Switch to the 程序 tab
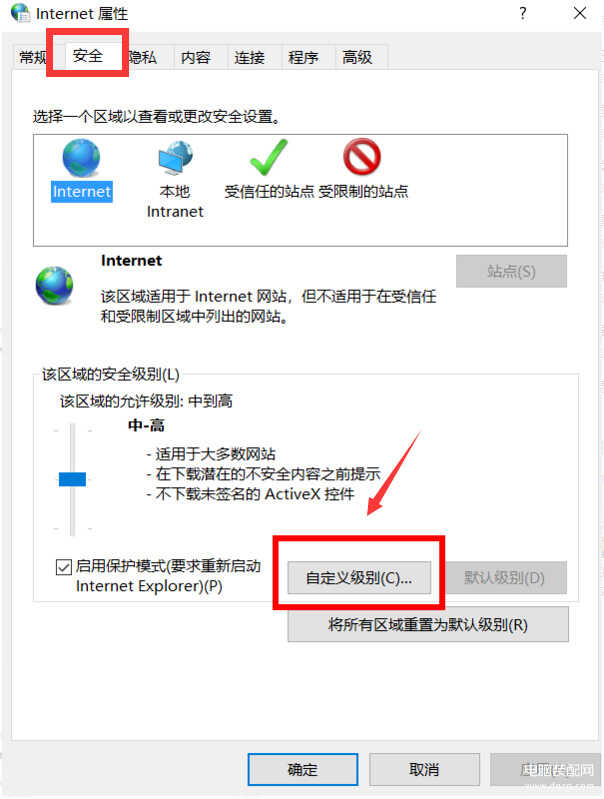This screenshot has height=799, width=604. (303, 57)
